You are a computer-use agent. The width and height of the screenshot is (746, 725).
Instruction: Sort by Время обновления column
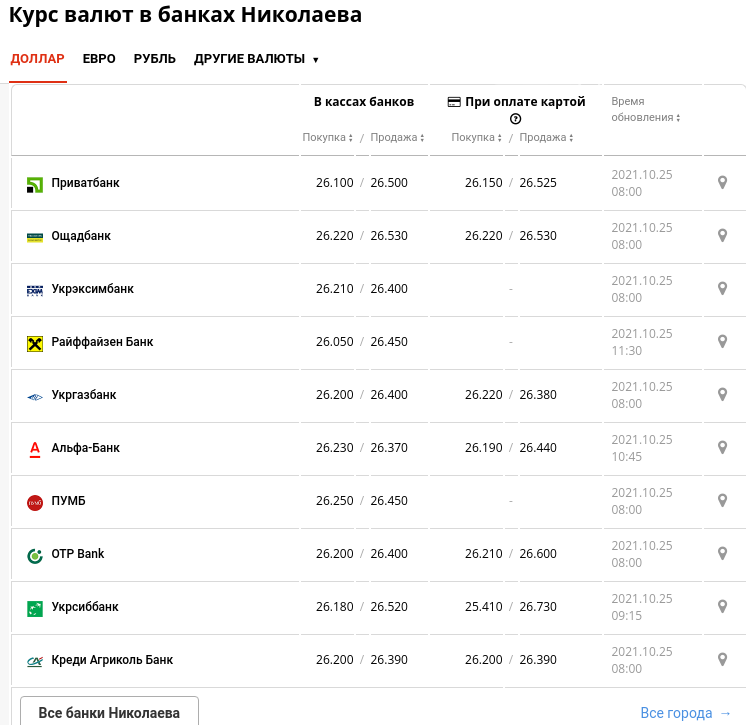click(x=646, y=109)
